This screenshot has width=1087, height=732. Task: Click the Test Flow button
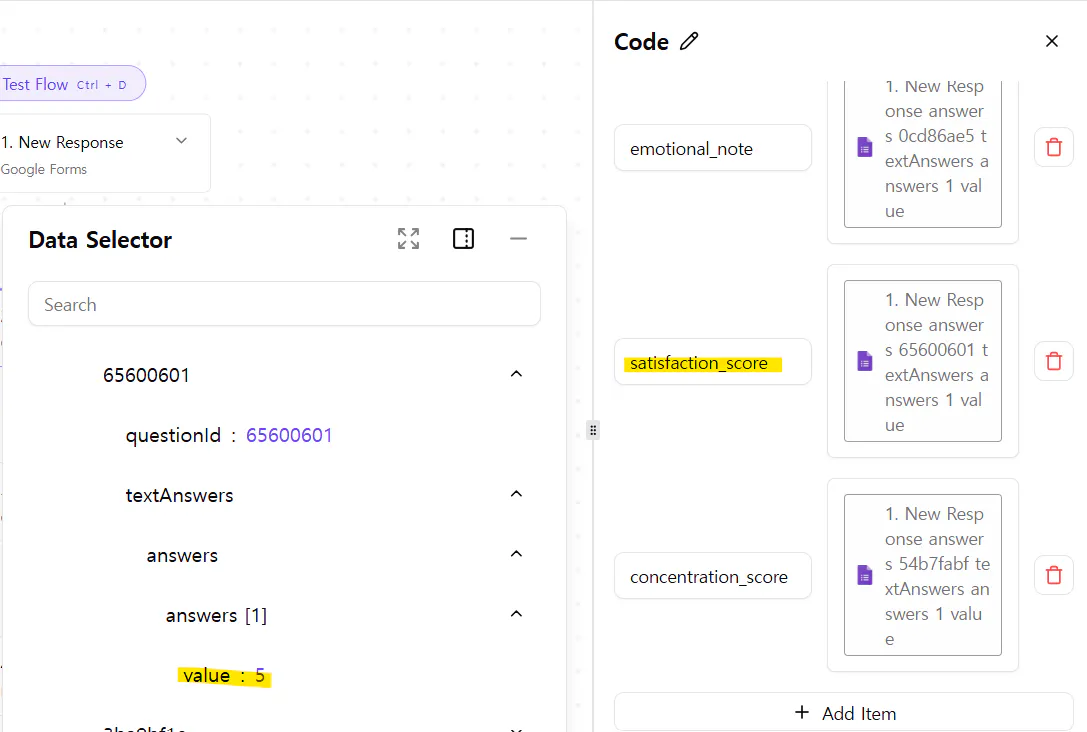(70, 84)
